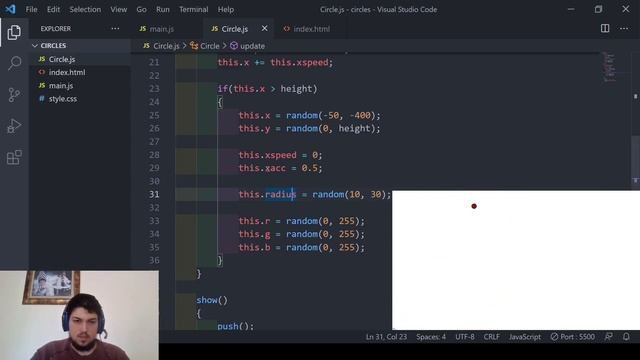
Task: Restore down the VS Code window
Action: [x=598, y=9]
